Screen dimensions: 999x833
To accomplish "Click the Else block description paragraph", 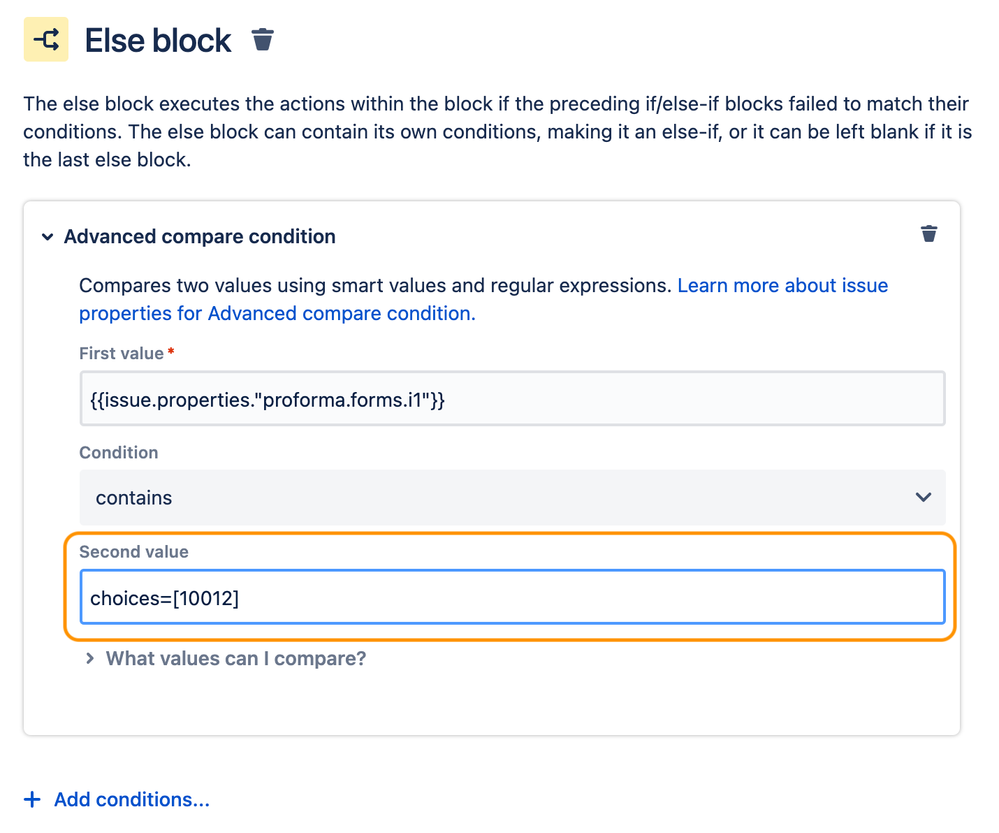I will (497, 131).
